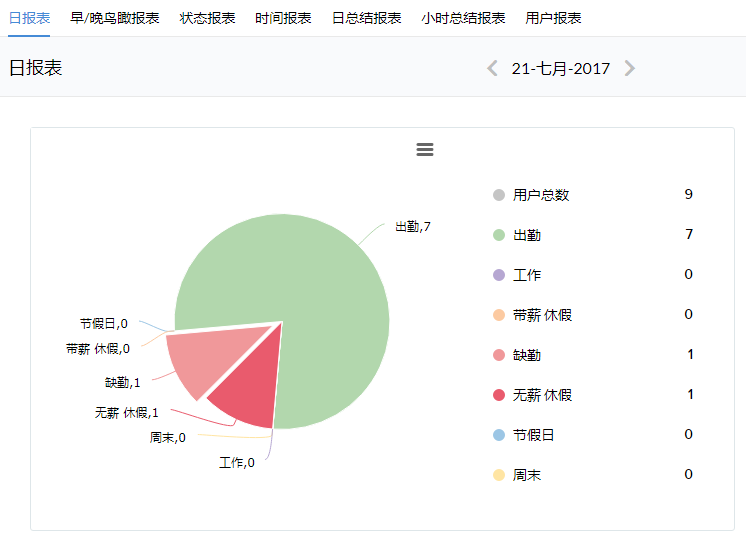Toggle the 无薪 休假 legend marker

(x=499, y=395)
